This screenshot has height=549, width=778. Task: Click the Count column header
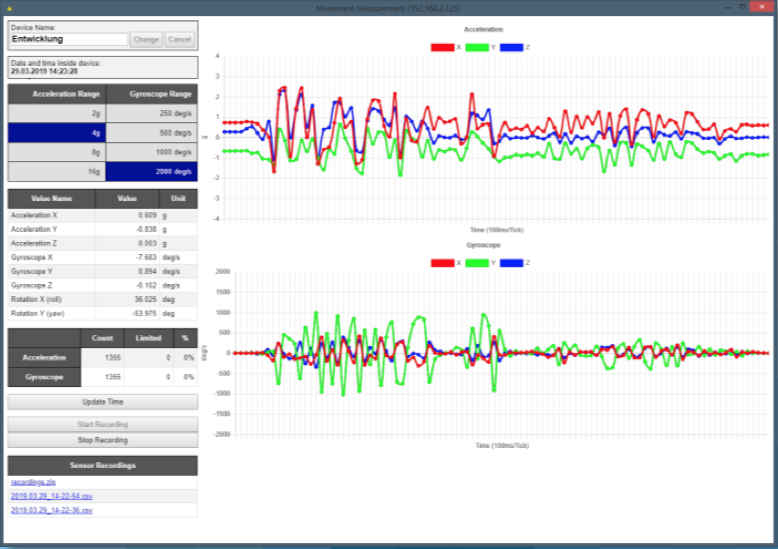tap(102, 338)
